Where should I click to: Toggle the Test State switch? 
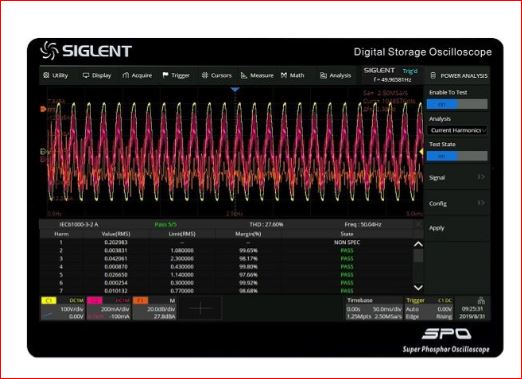click(457, 156)
